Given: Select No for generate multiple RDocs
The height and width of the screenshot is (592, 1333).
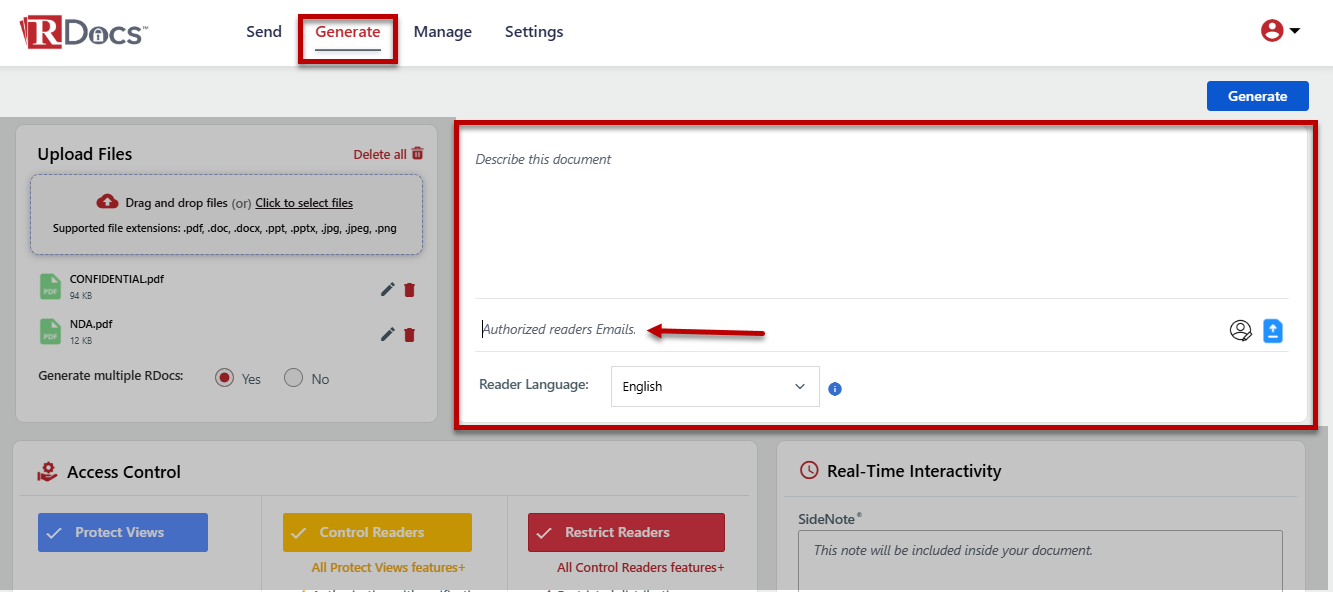Looking at the screenshot, I should (x=293, y=378).
